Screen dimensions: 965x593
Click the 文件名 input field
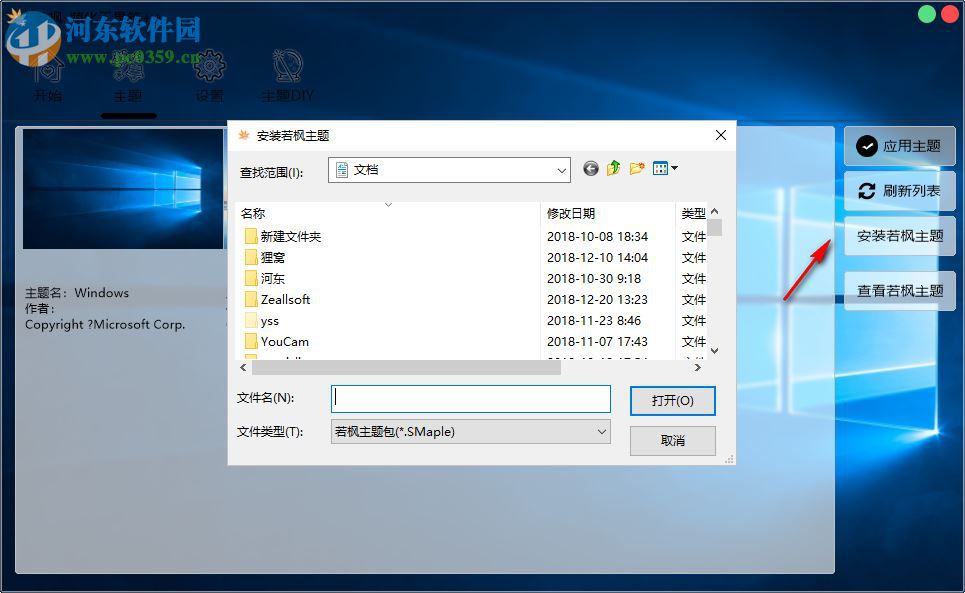pyautogui.click(x=470, y=398)
